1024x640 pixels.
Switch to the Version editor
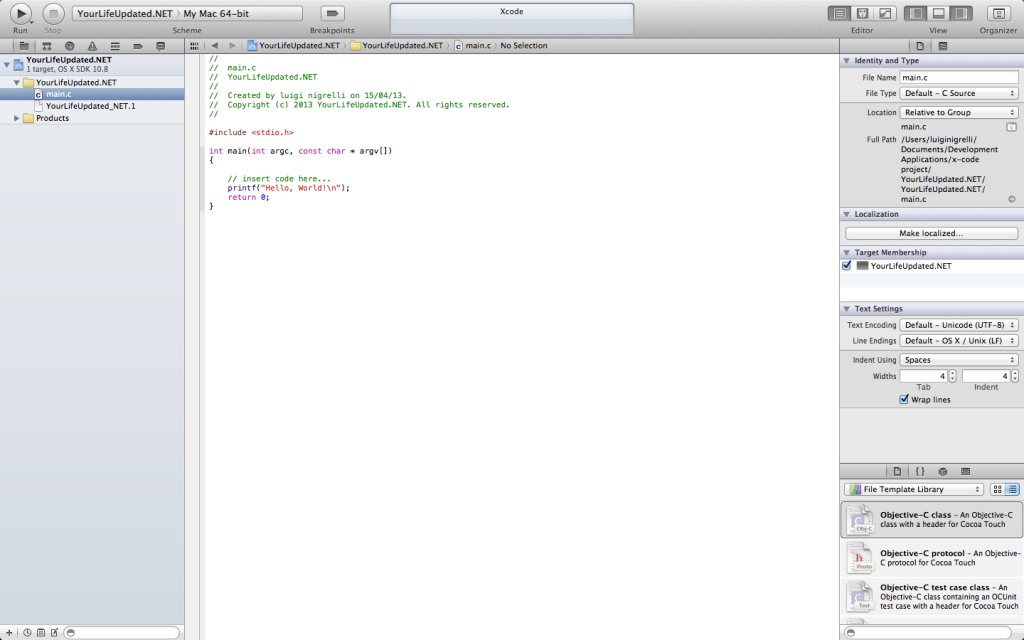click(885, 13)
